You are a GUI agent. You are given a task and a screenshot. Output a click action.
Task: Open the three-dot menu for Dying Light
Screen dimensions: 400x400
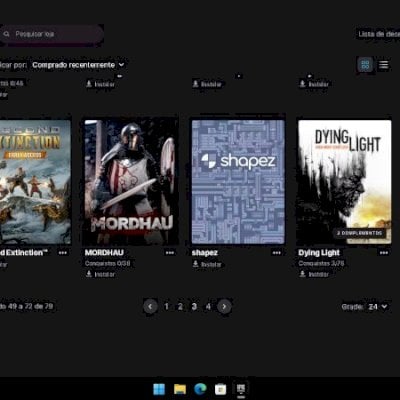pyautogui.click(x=384, y=253)
